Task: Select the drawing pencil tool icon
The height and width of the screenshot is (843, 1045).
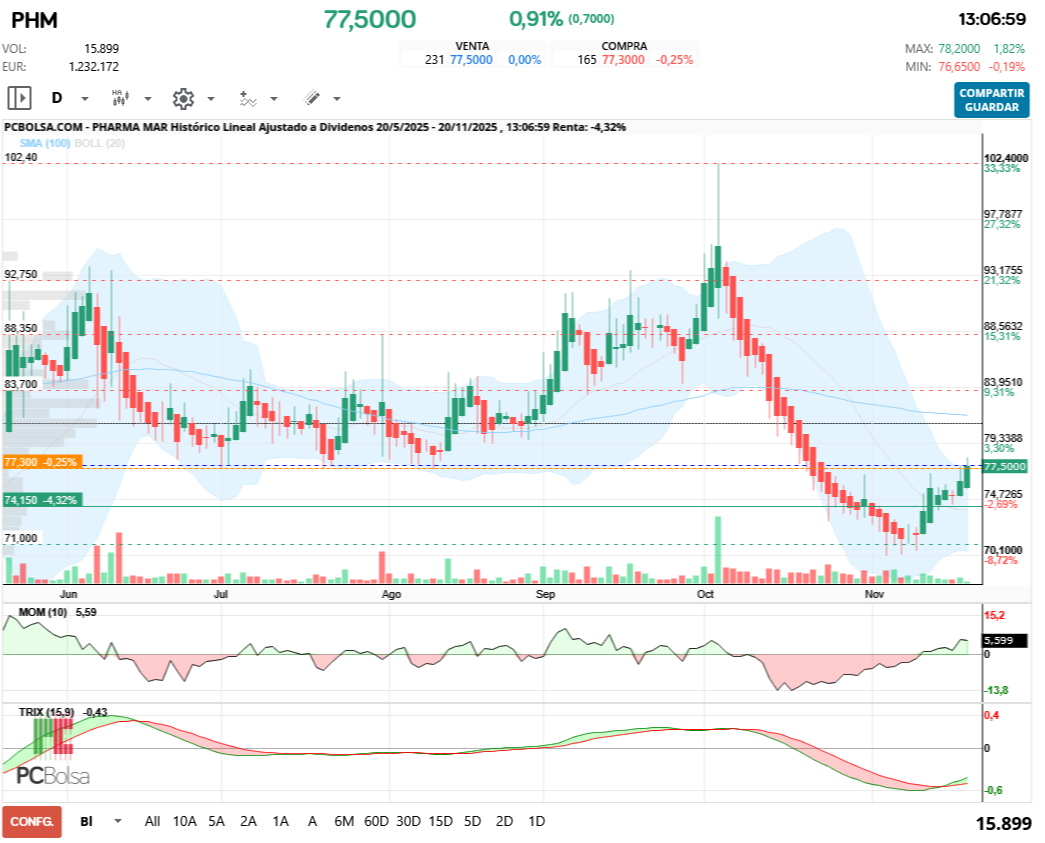Action: tap(311, 98)
